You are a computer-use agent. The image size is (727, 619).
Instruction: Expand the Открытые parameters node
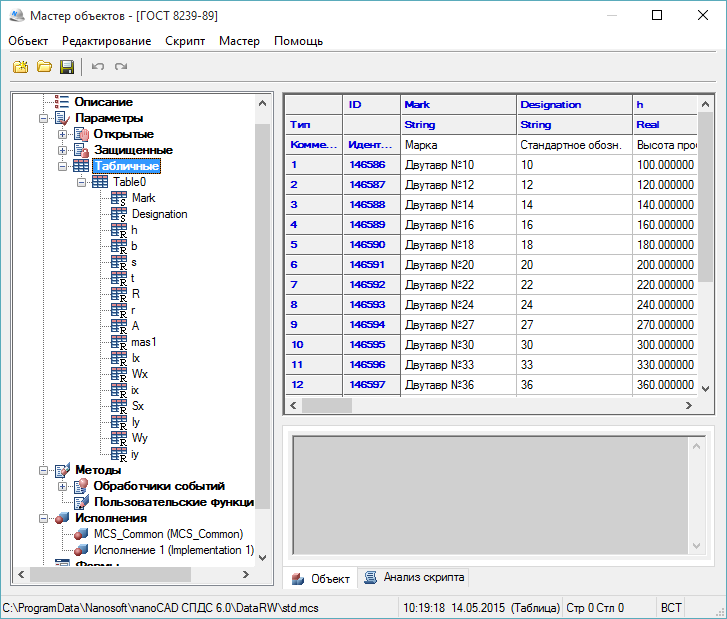tap(62, 134)
